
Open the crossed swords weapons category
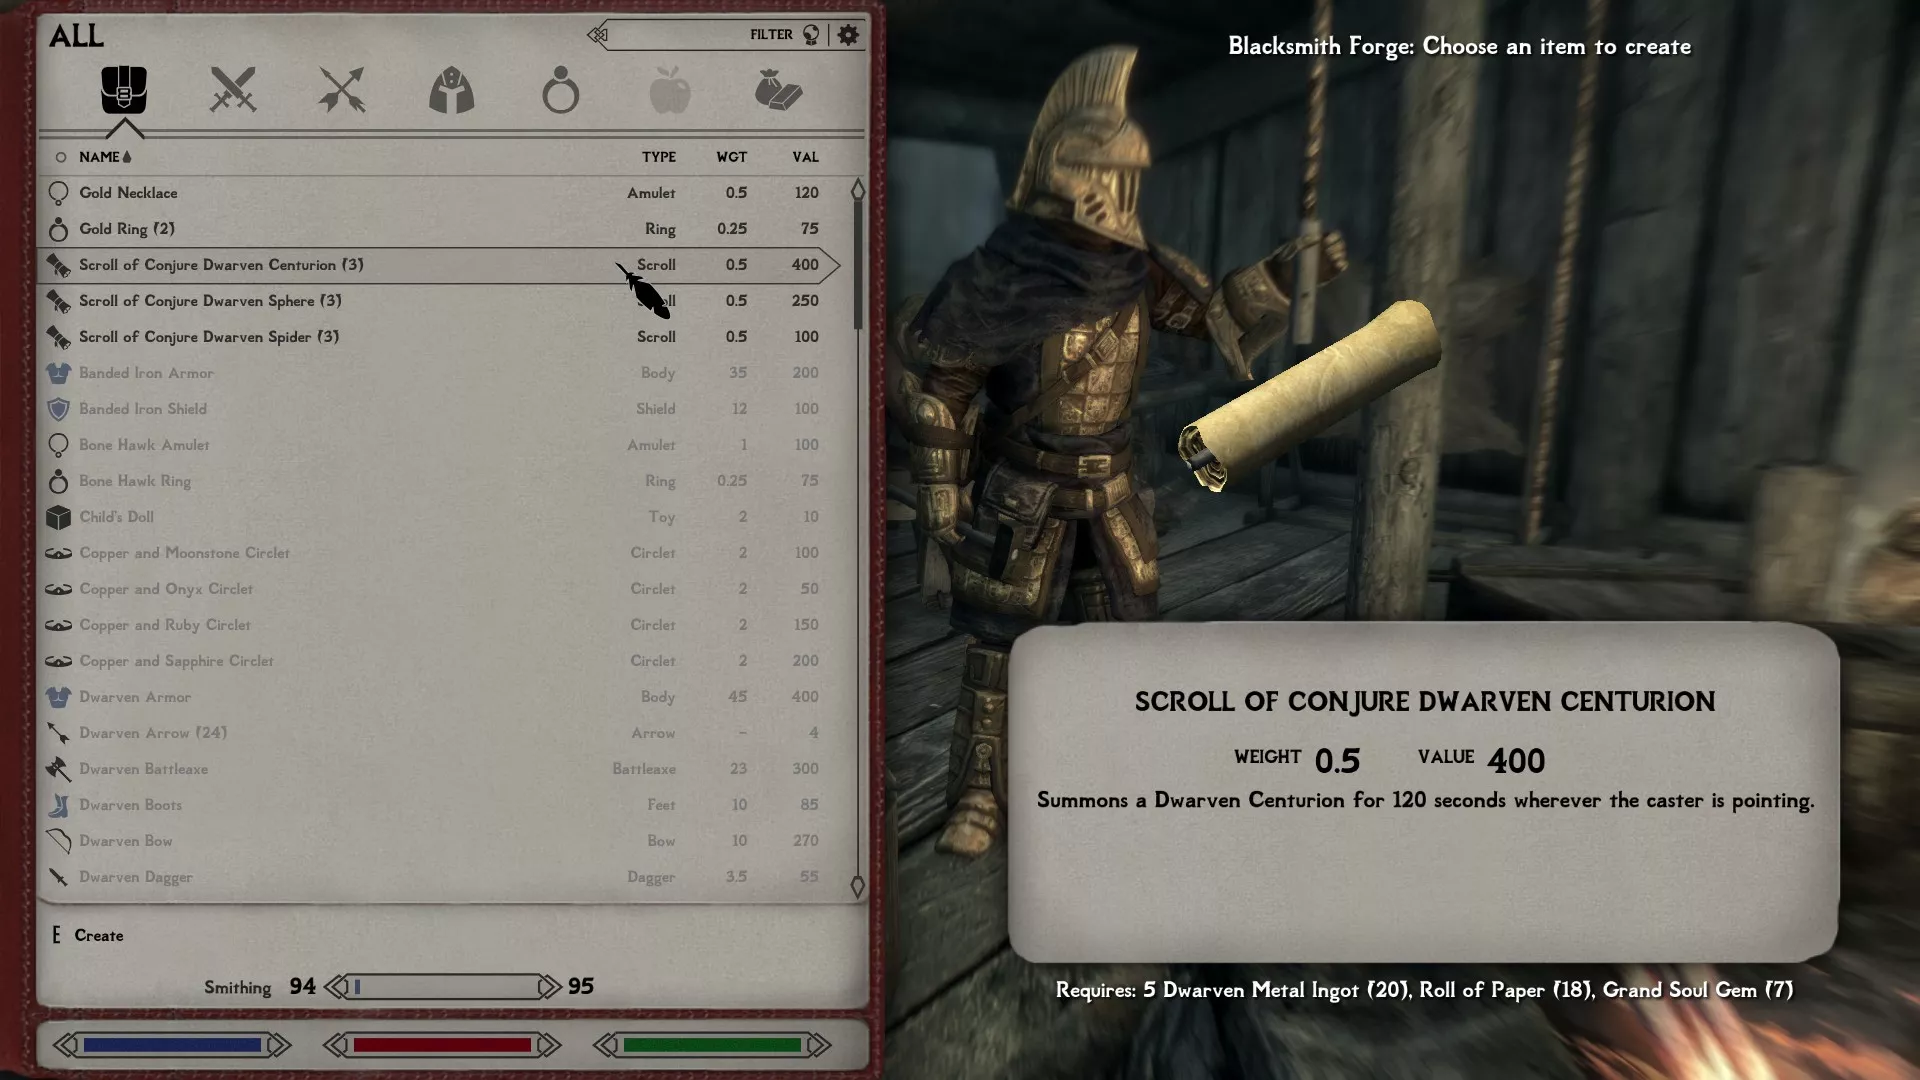[233, 90]
